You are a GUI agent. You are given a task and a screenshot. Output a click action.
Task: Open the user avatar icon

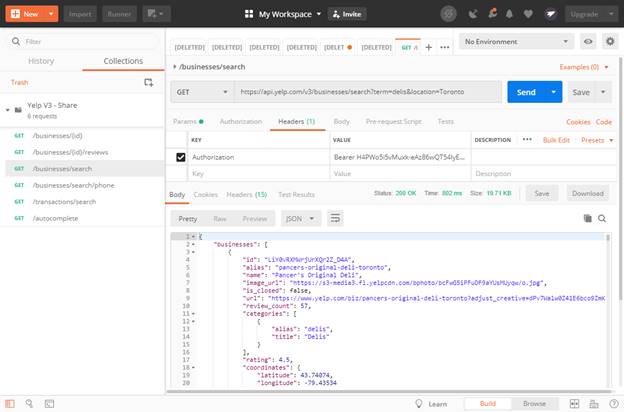[x=551, y=14]
